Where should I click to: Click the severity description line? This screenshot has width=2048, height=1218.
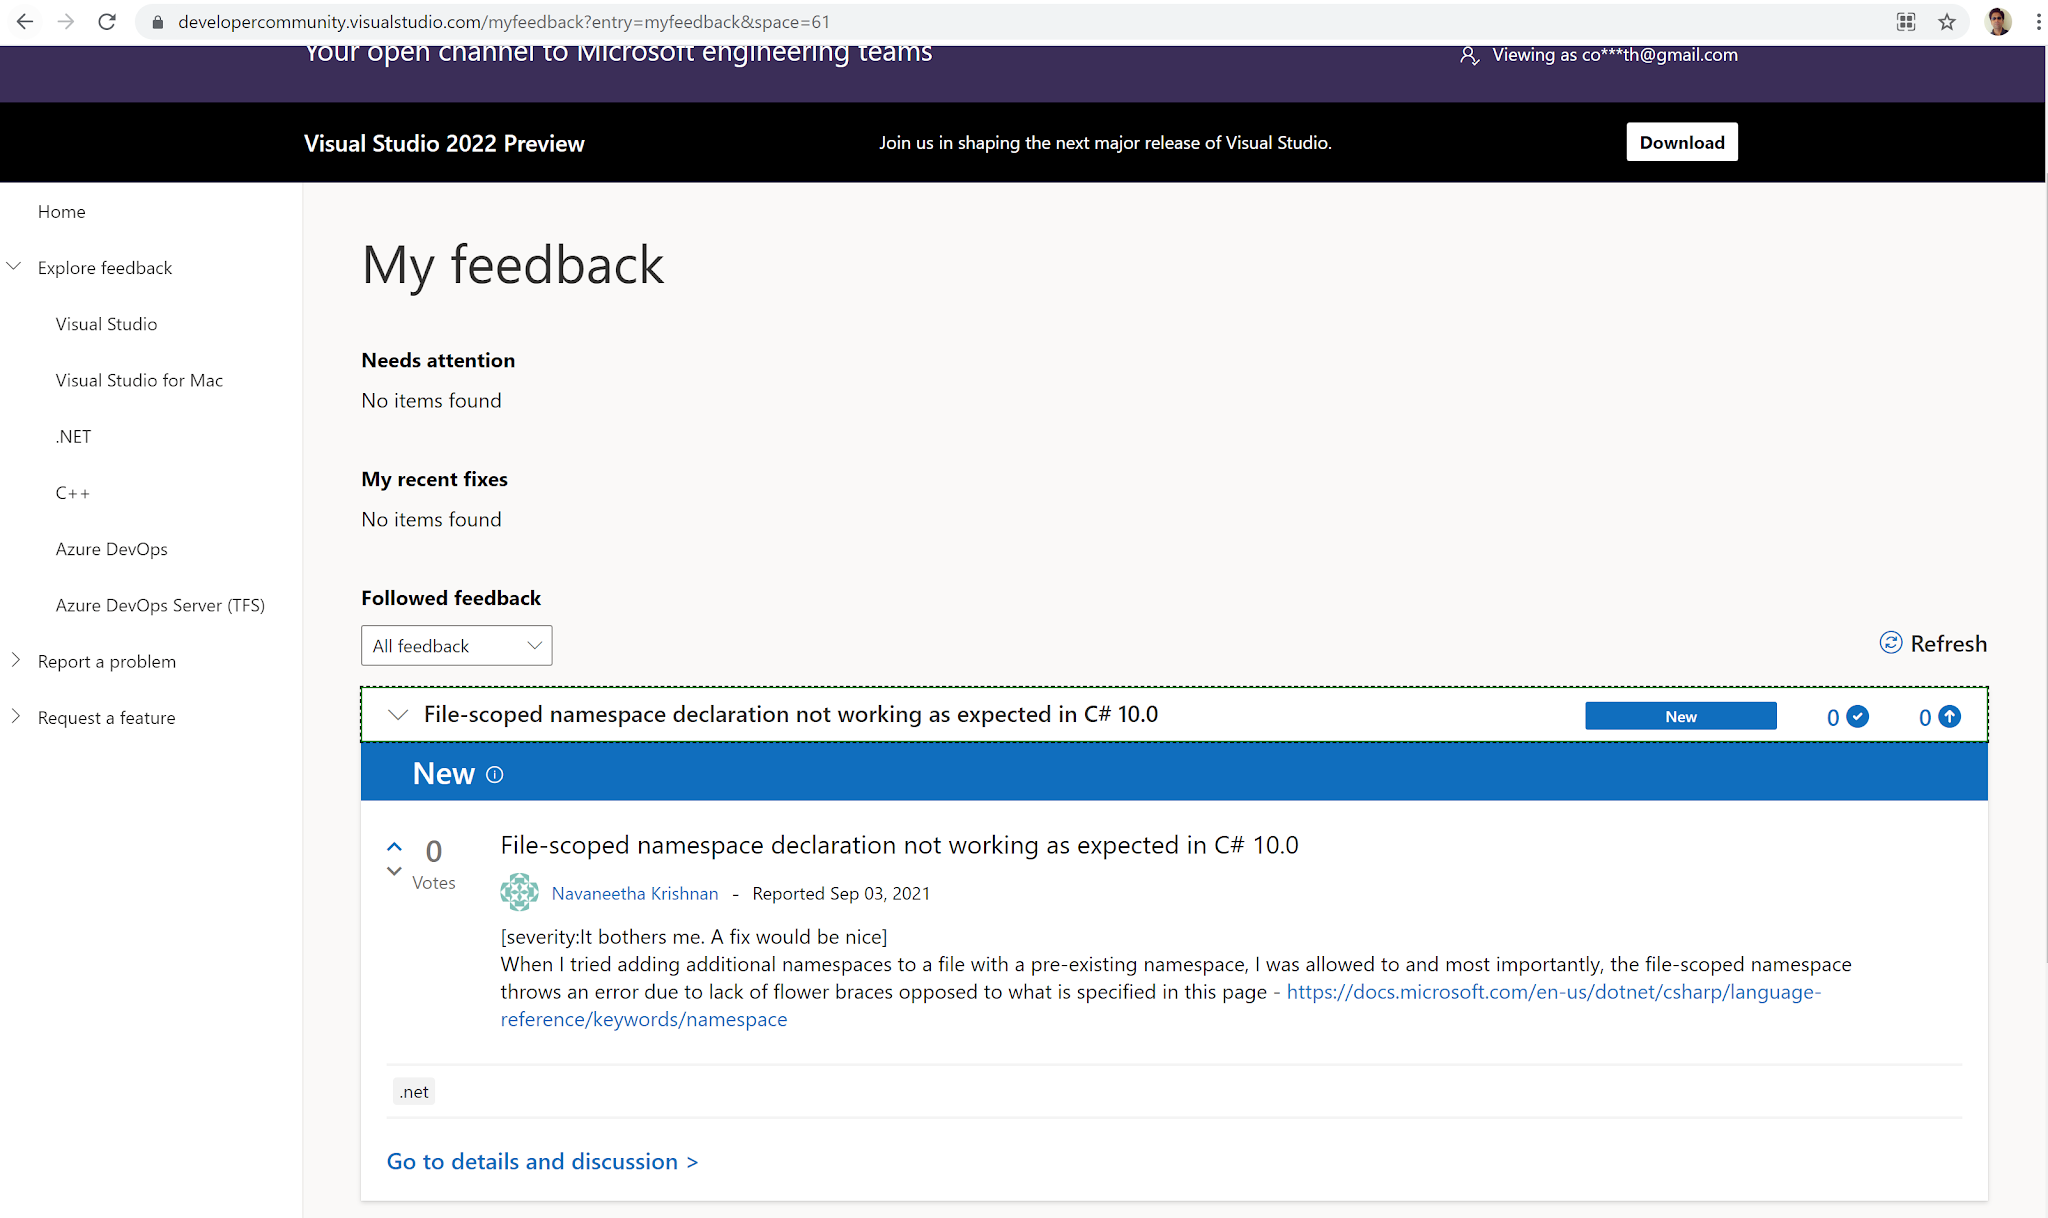694,937
